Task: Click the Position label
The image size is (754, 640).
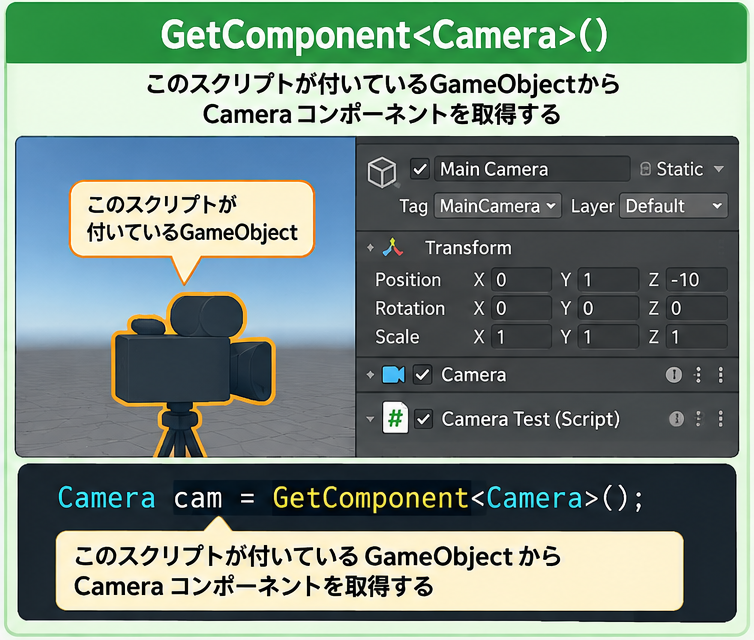Action: tap(408, 280)
